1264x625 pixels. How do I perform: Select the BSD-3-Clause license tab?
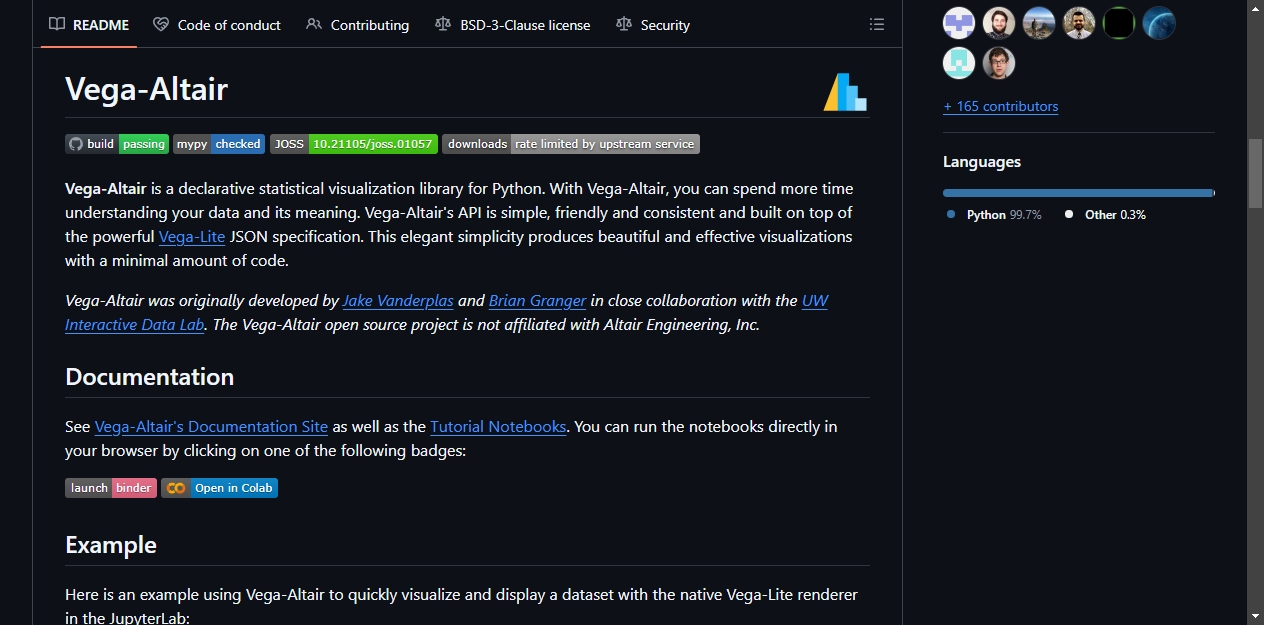click(512, 25)
